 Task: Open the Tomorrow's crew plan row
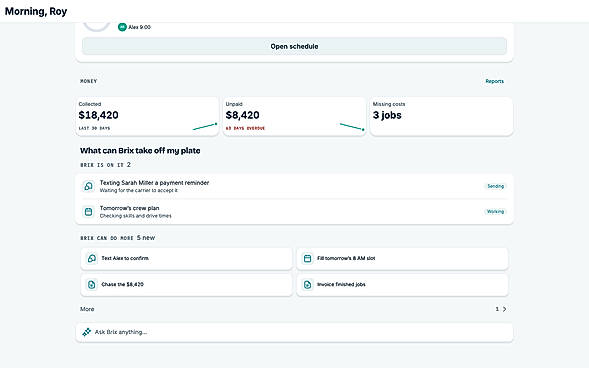(294, 212)
